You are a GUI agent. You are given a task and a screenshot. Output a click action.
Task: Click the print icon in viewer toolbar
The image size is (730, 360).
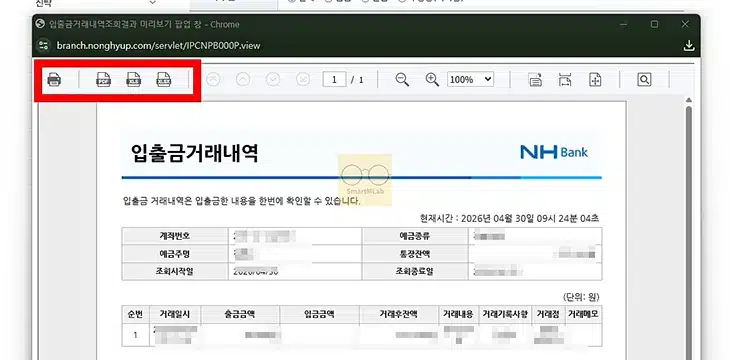[54, 80]
